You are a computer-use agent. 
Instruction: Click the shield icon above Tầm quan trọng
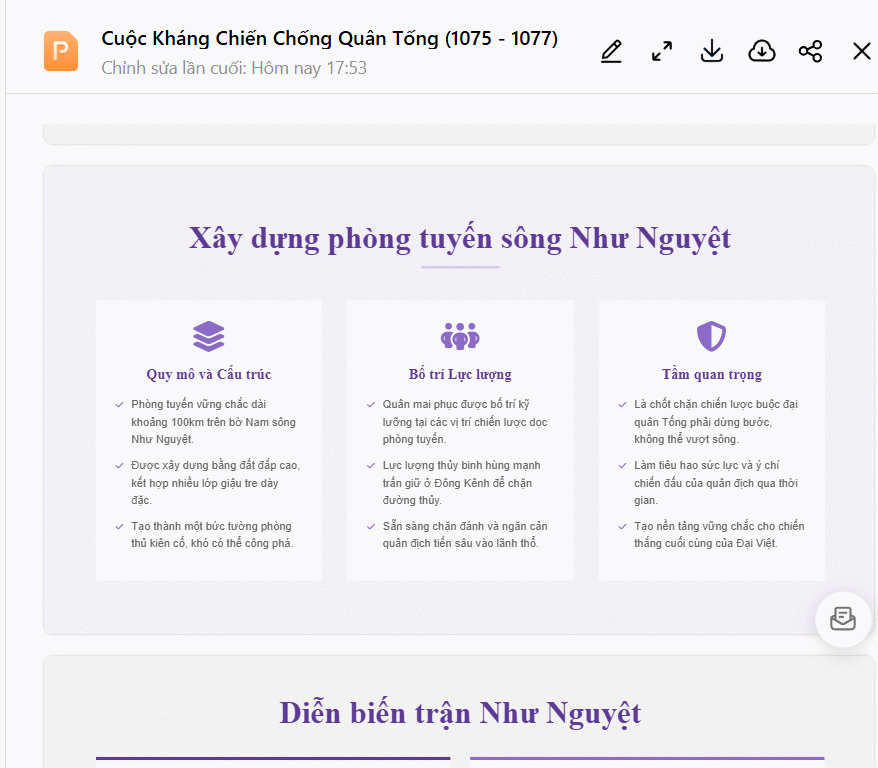tap(711, 336)
